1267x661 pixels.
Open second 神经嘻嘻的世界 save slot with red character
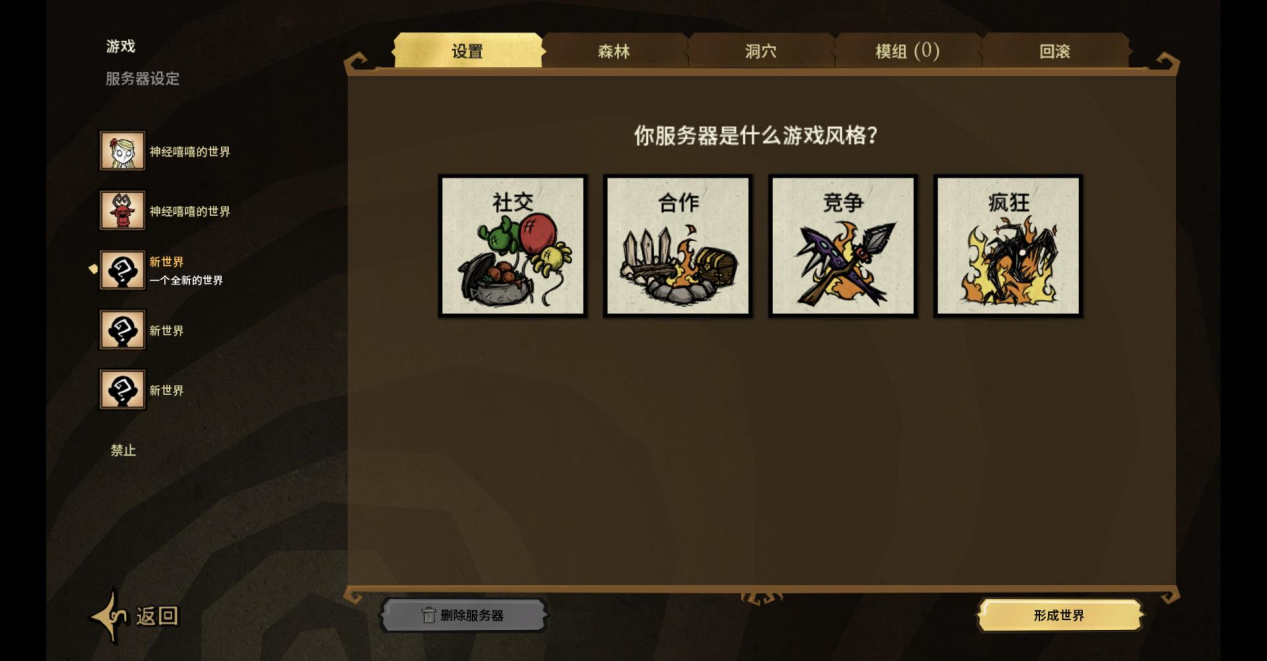point(122,211)
